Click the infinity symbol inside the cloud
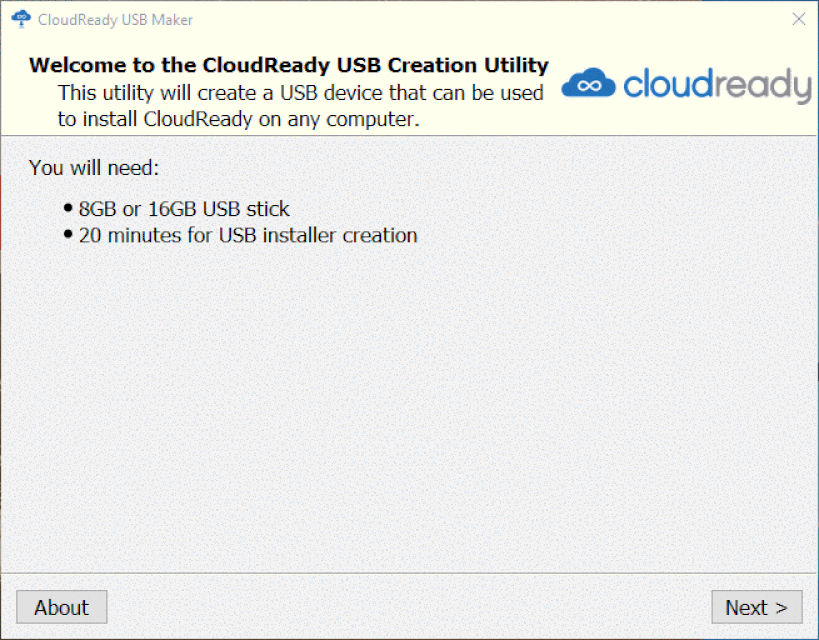Viewport: 819px width, 640px height. pos(590,86)
